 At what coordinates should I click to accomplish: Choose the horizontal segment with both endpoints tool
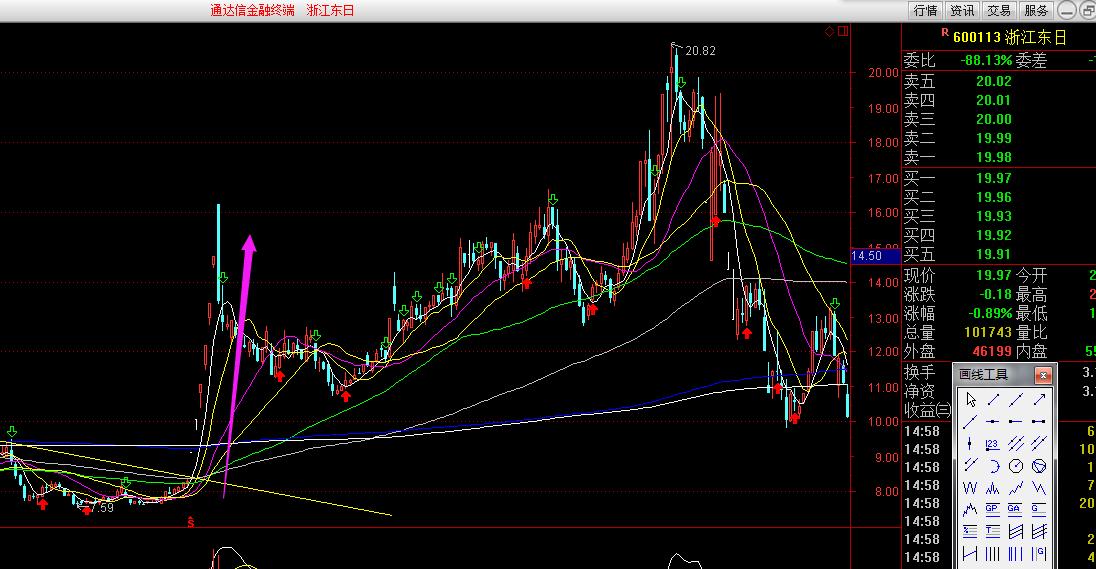pyautogui.click(x=1039, y=422)
